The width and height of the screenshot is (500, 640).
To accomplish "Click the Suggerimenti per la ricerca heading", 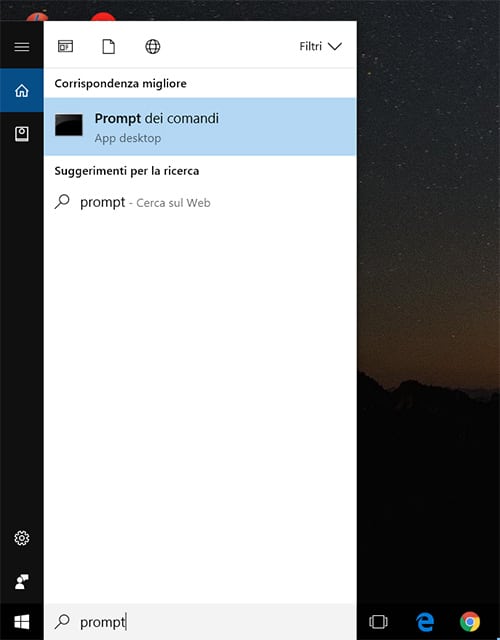I will pos(127,171).
